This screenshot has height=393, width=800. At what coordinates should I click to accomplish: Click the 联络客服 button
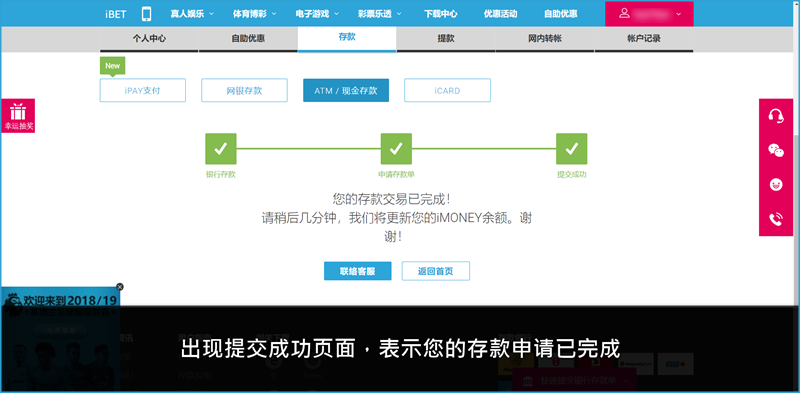[358, 271]
